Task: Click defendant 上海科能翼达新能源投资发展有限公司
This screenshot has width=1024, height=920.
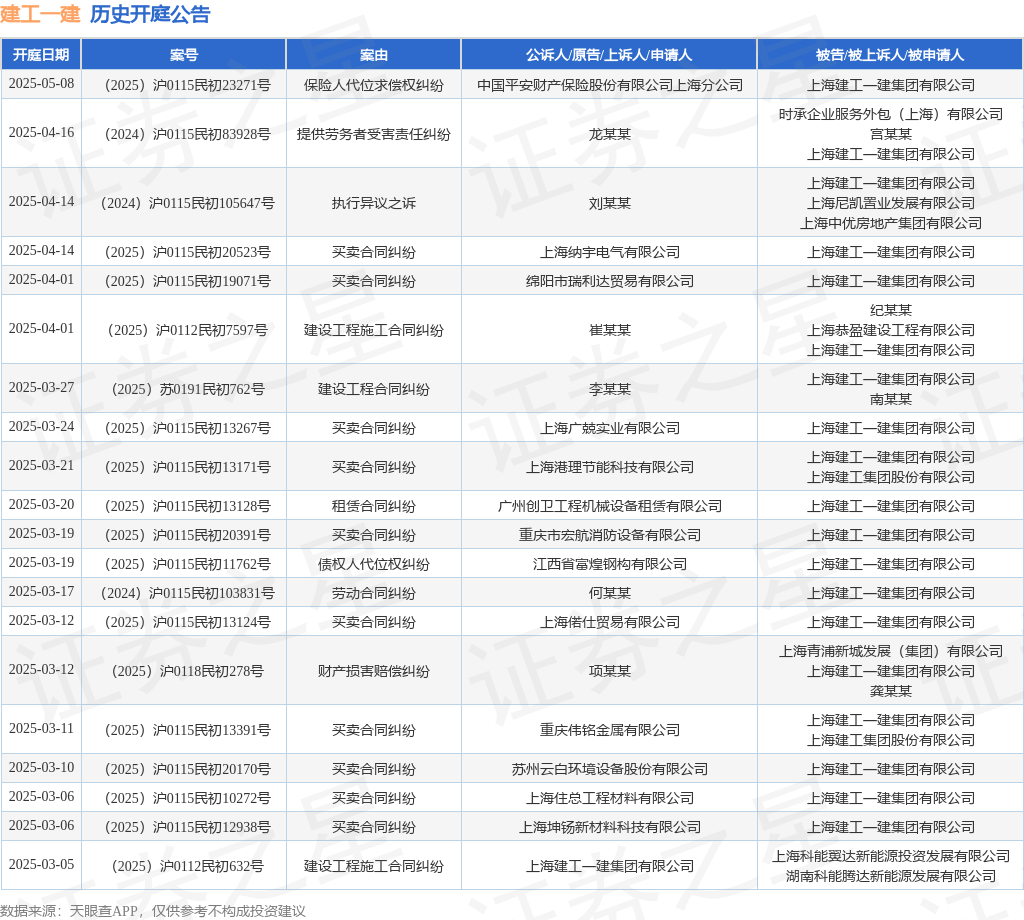Action: pos(890,856)
